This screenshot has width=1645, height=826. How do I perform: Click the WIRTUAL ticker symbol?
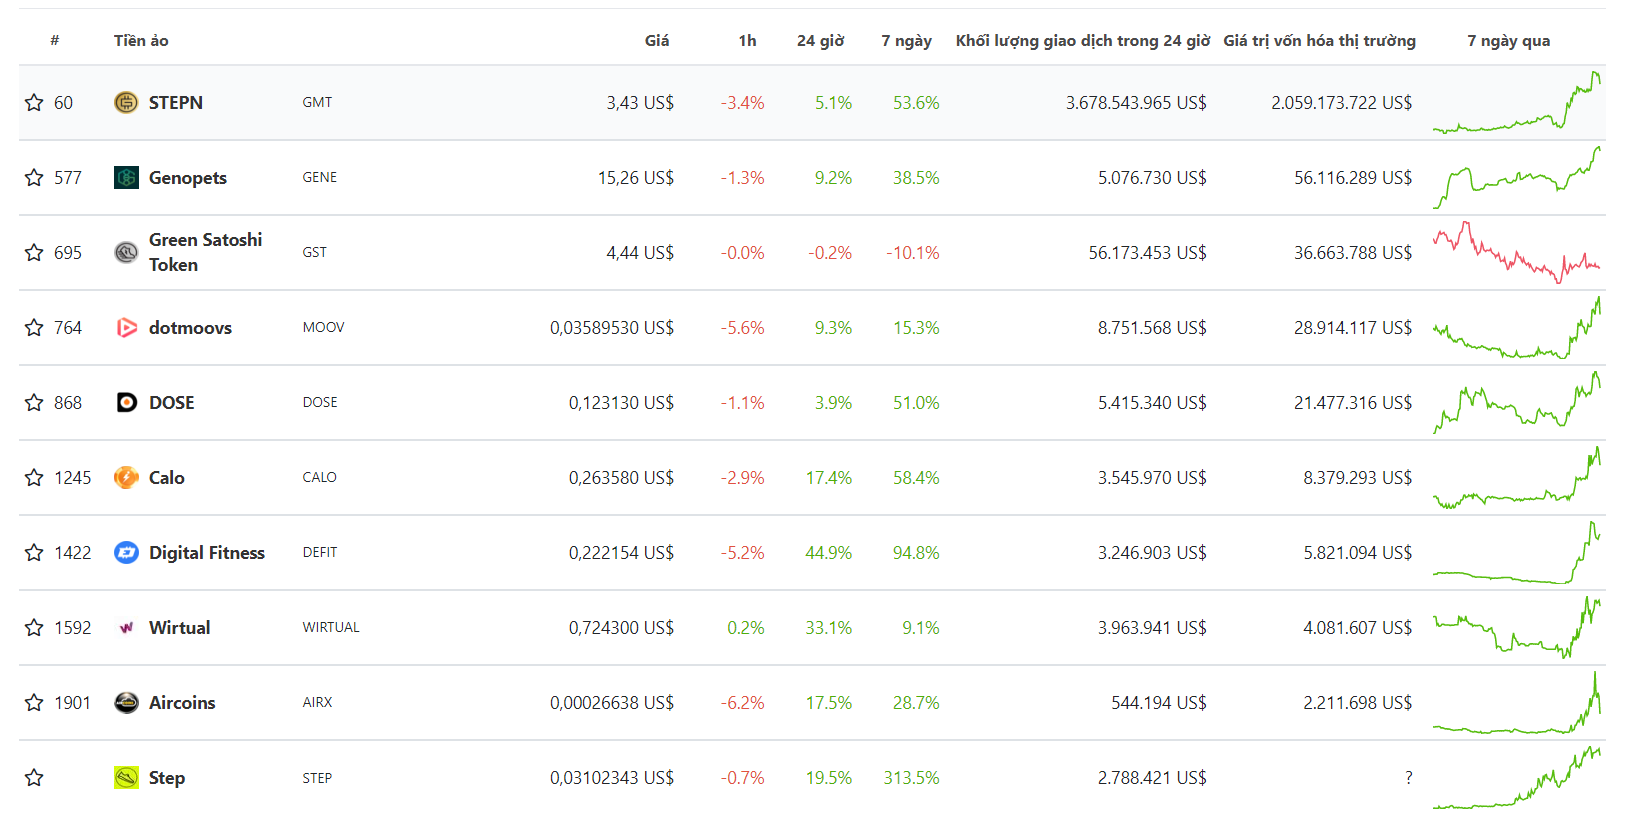331,627
